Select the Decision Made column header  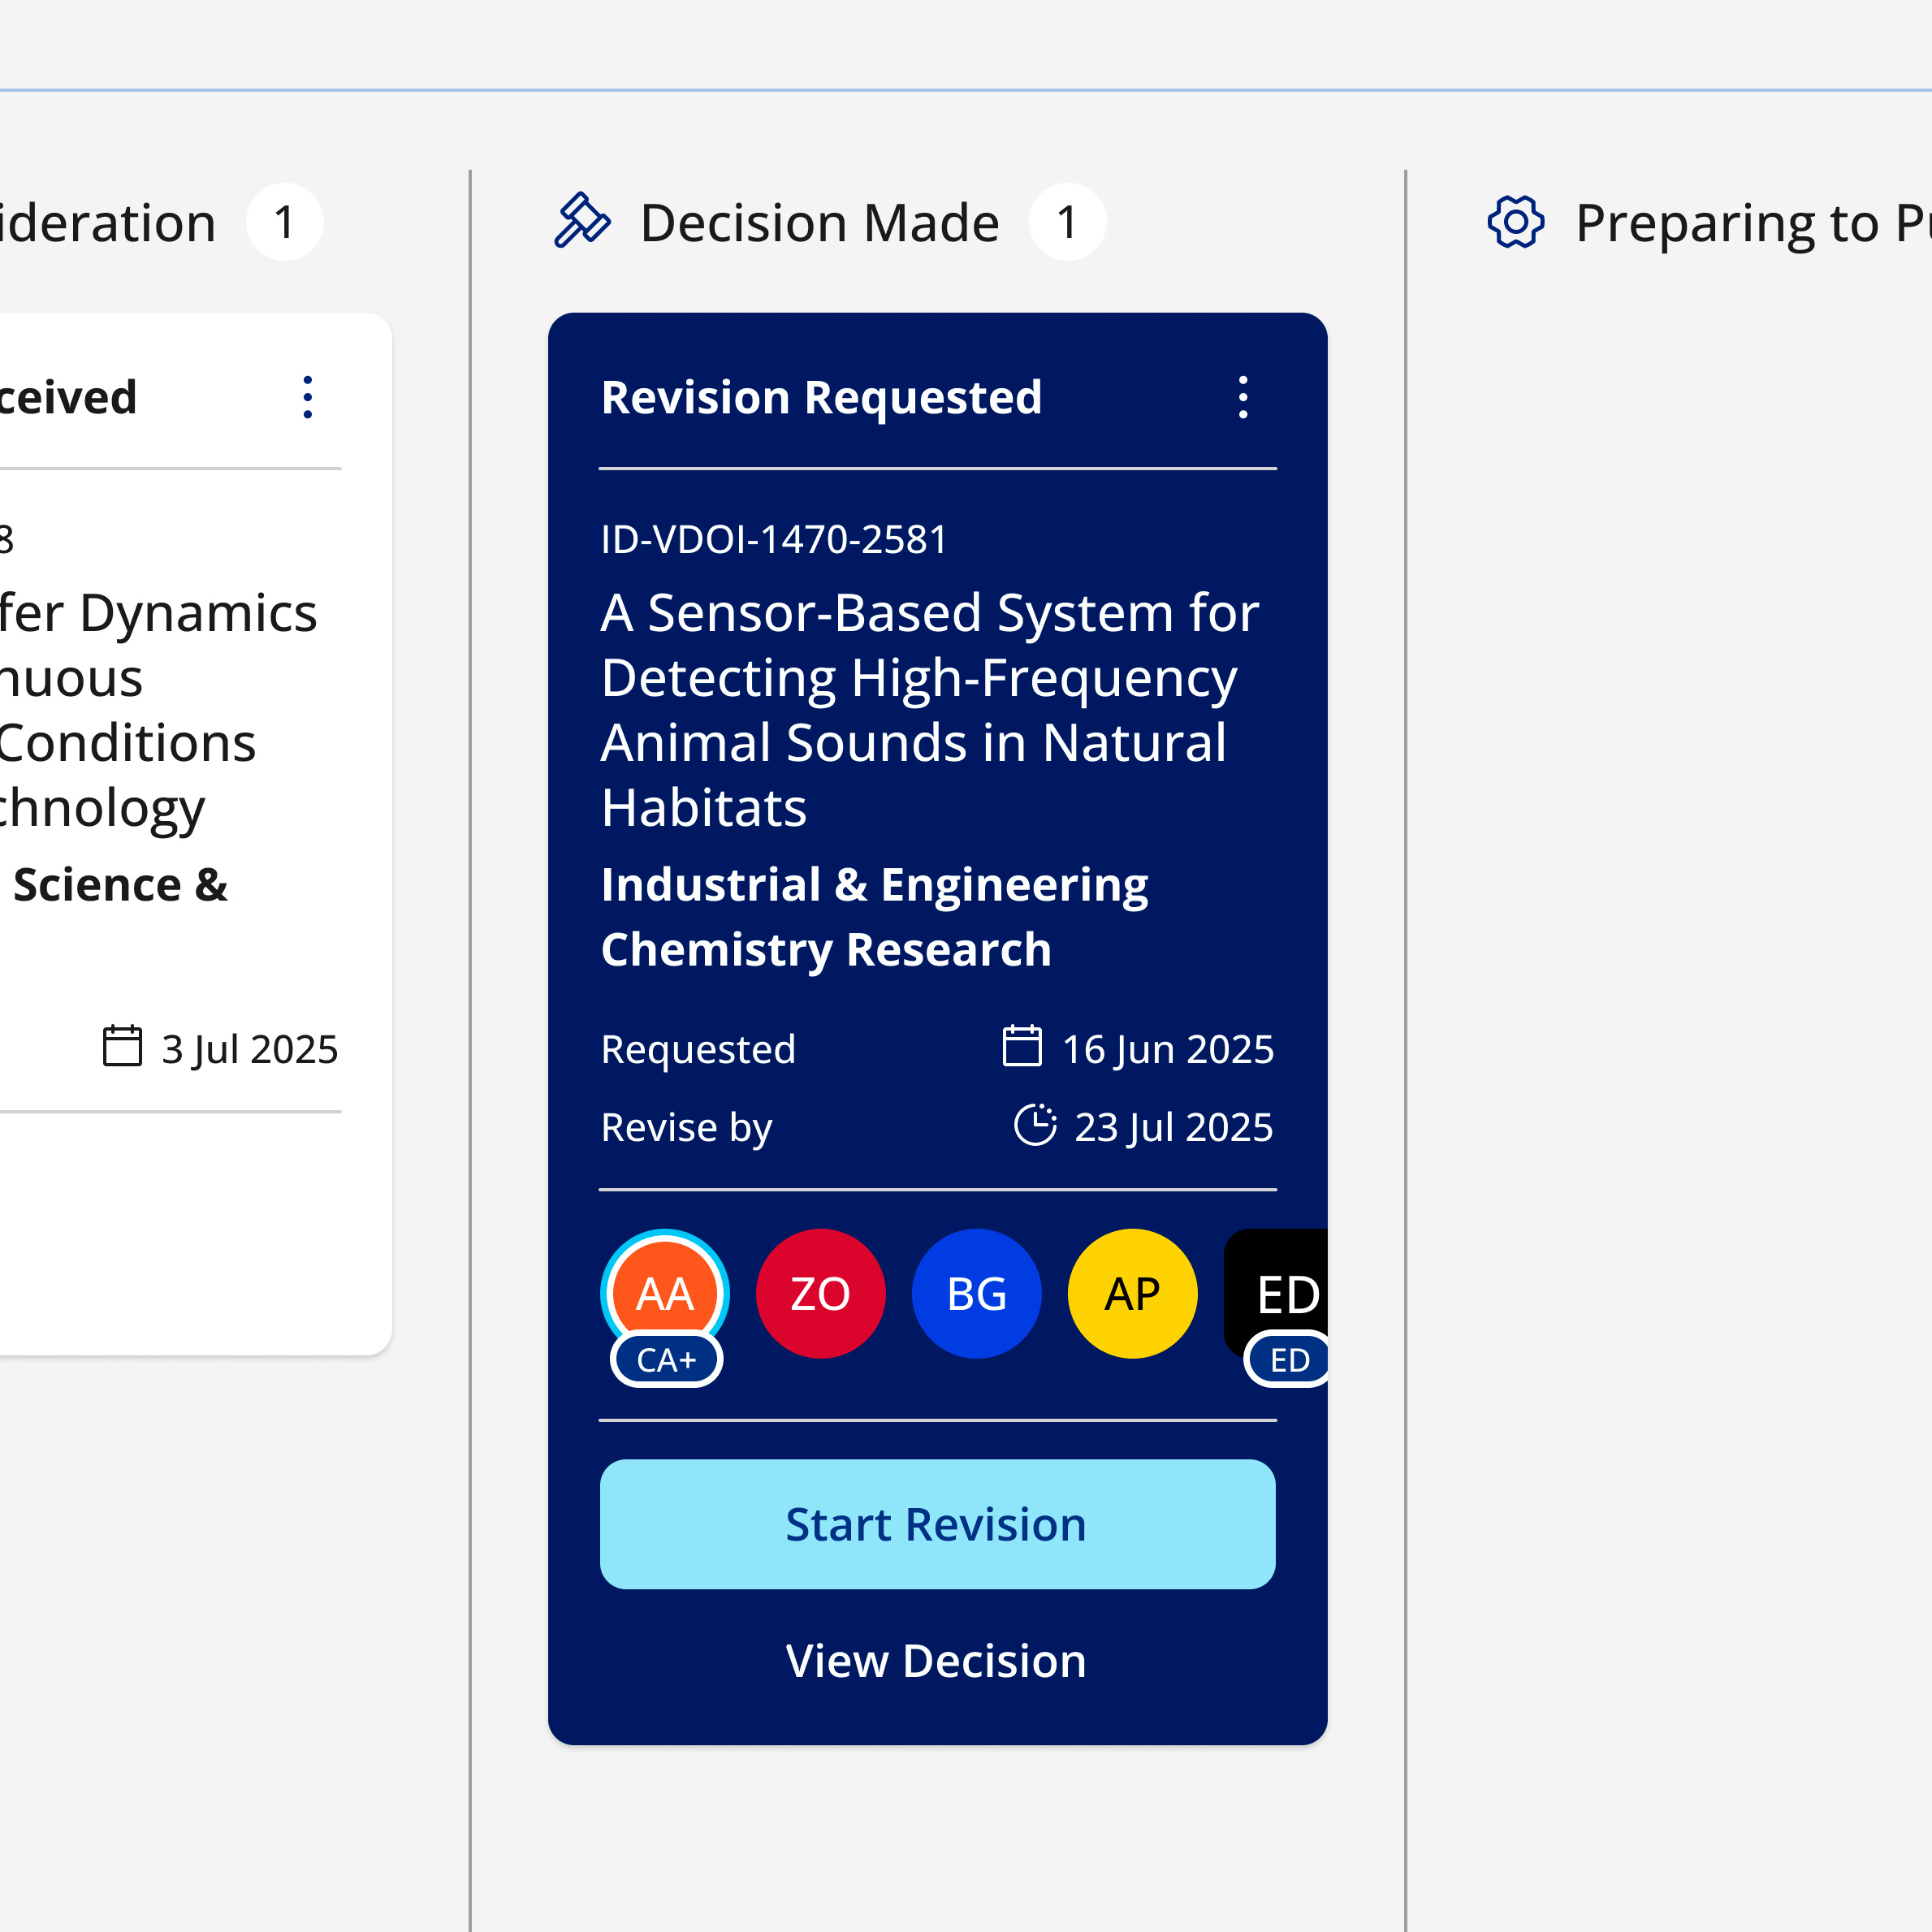pos(819,222)
